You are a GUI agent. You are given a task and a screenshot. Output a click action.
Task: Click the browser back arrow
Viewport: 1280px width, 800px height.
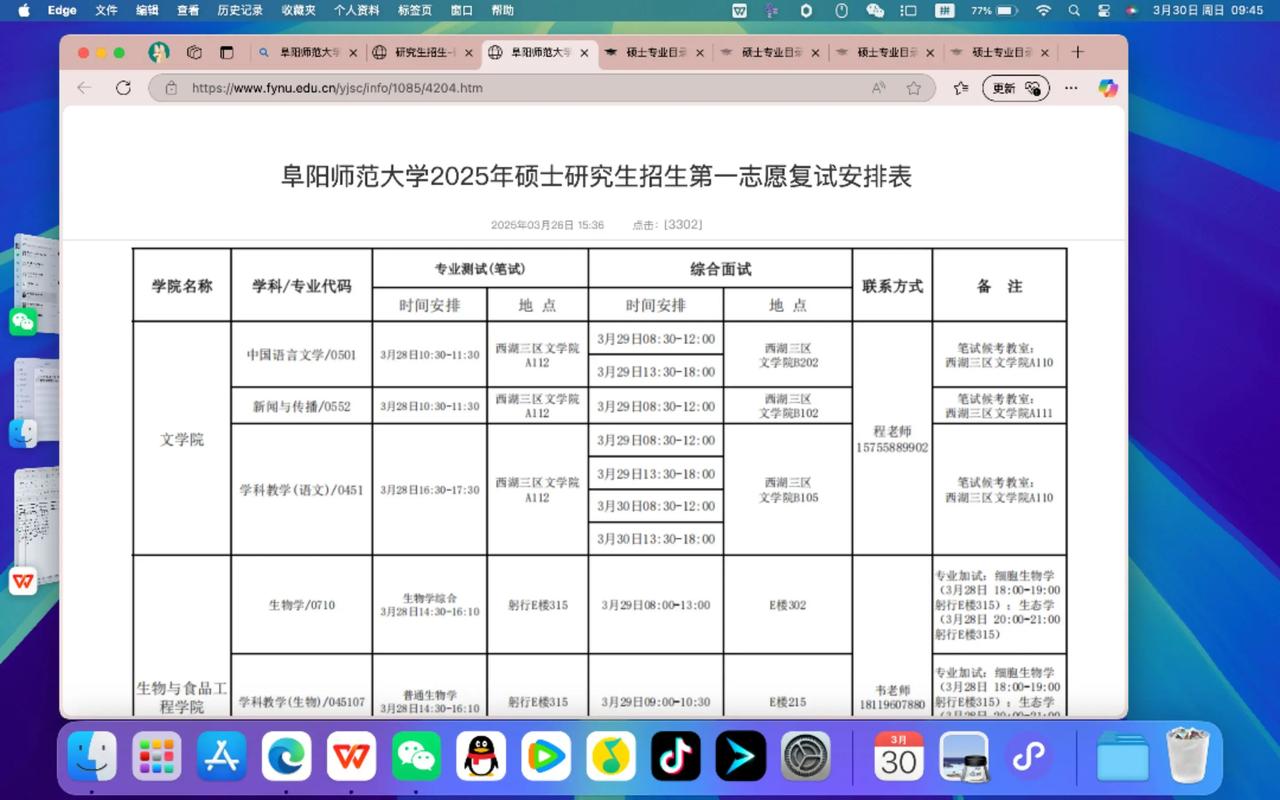[84, 88]
